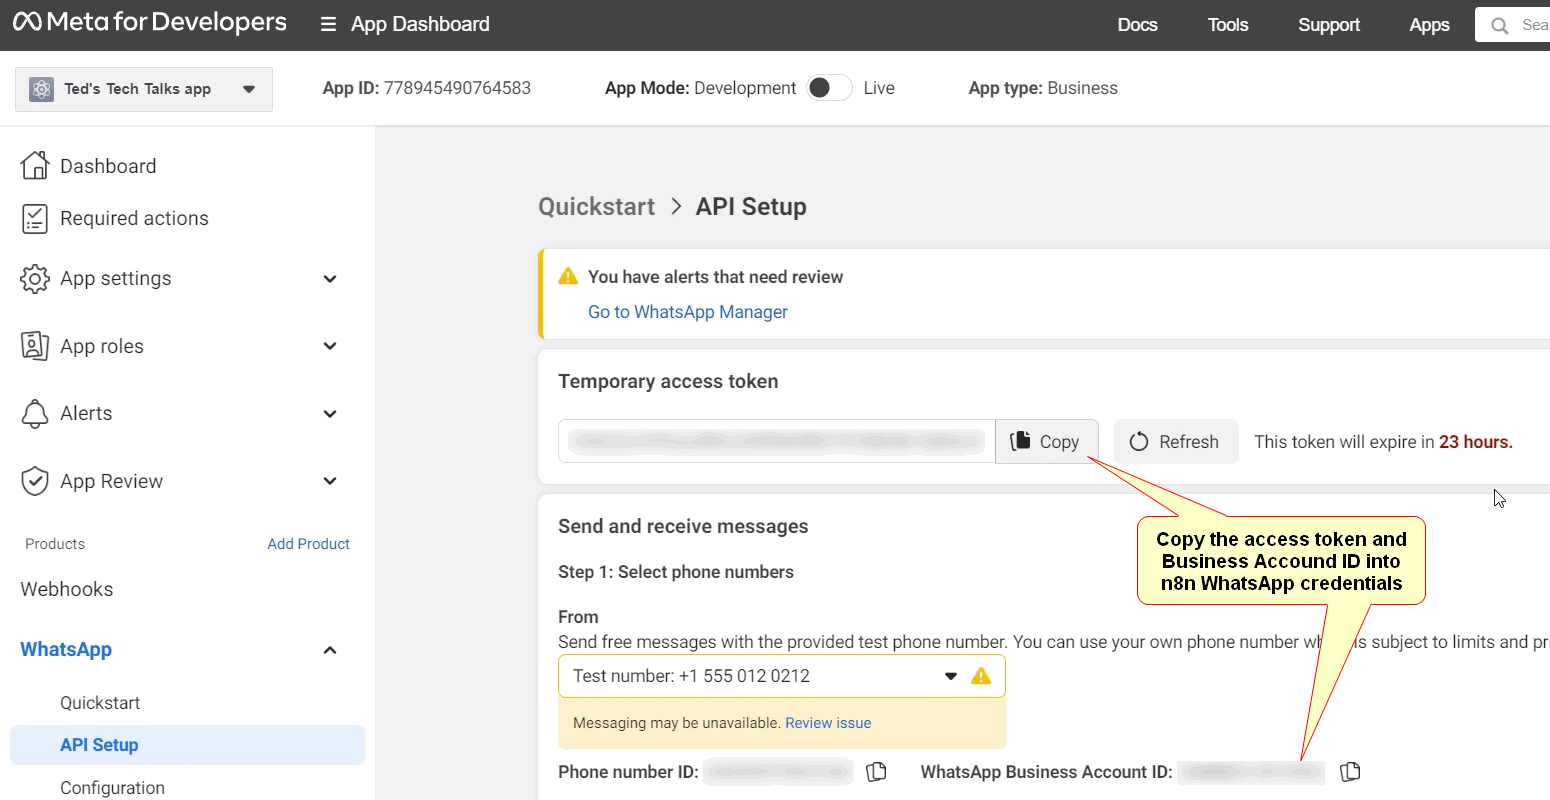
Task: Click warning icon in test number field
Action: coord(981,675)
